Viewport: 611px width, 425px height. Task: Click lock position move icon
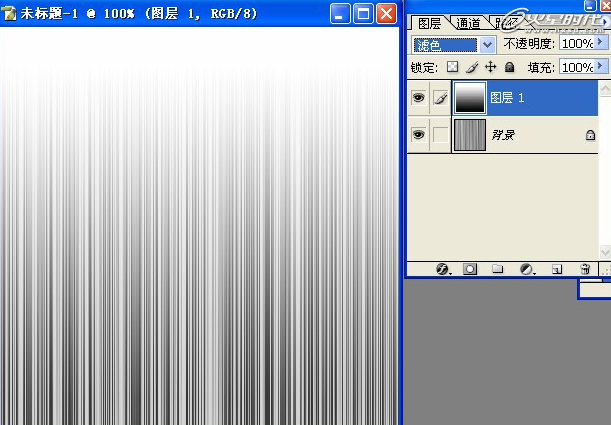click(490, 67)
